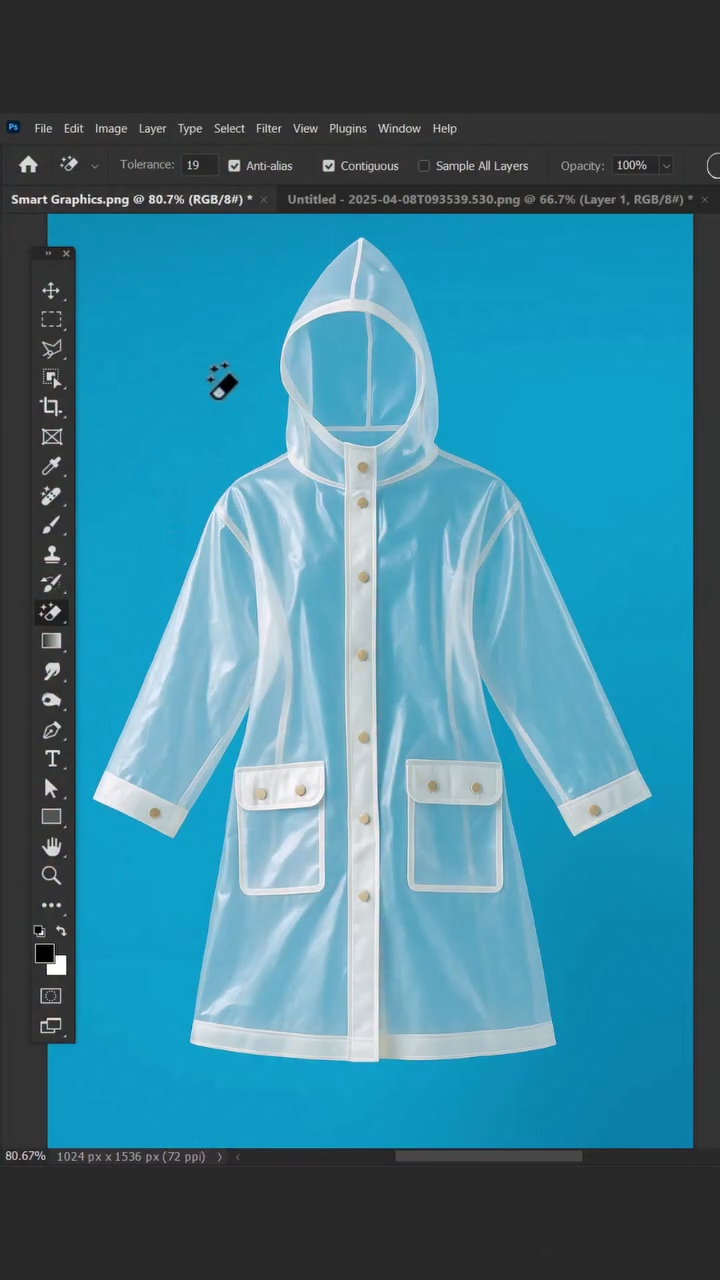Select the Brush tool

(51, 525)
